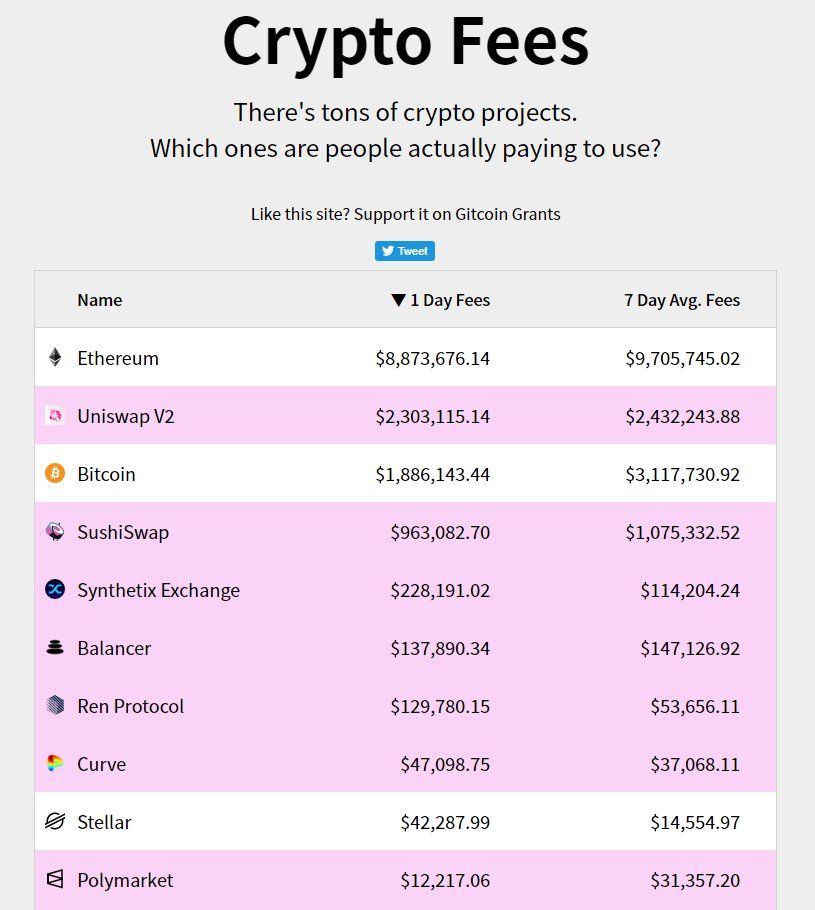Click the Crypto Fees page title
Viewport: 815px width, 910px height.
coord(405,42)
